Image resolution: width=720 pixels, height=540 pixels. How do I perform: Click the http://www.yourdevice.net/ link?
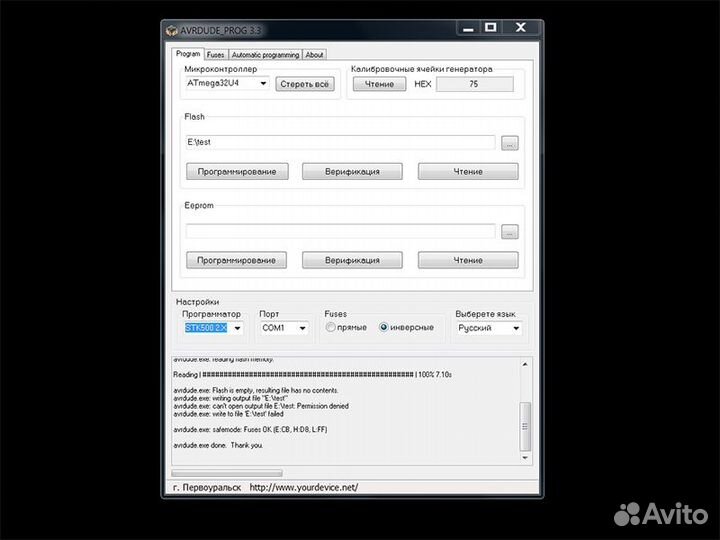pyautogui.click(x=304, y=488)
